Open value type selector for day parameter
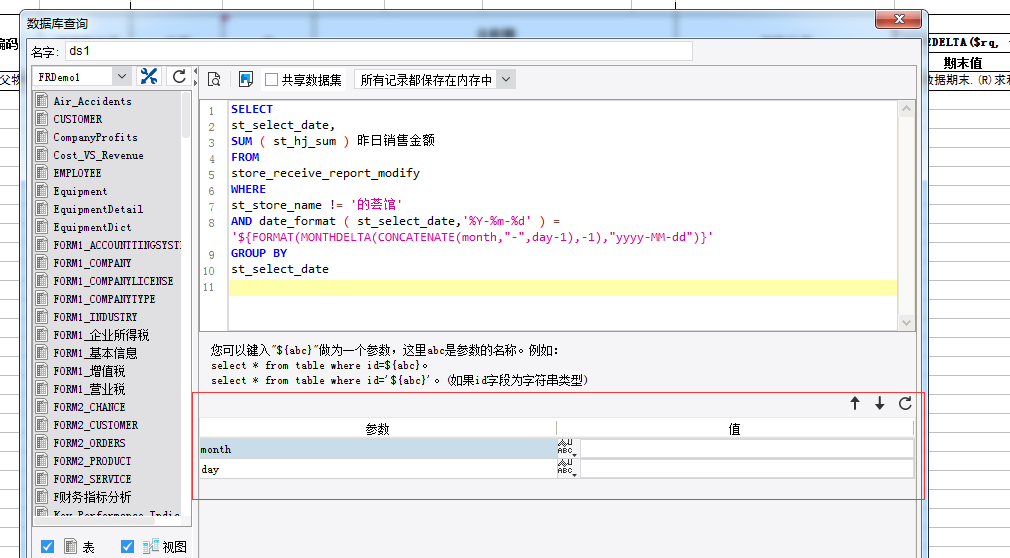The image size is (1010, 558). point(567,468)
